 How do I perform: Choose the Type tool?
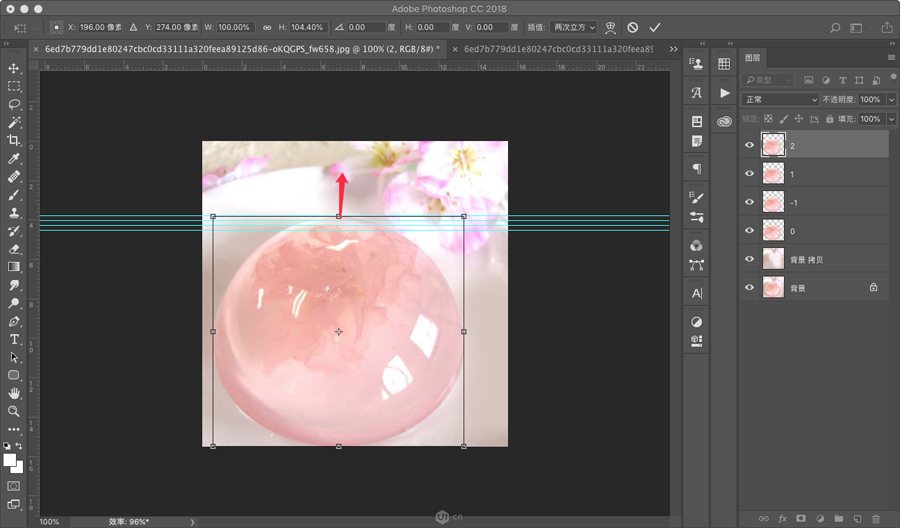click(x=14, y=339)
